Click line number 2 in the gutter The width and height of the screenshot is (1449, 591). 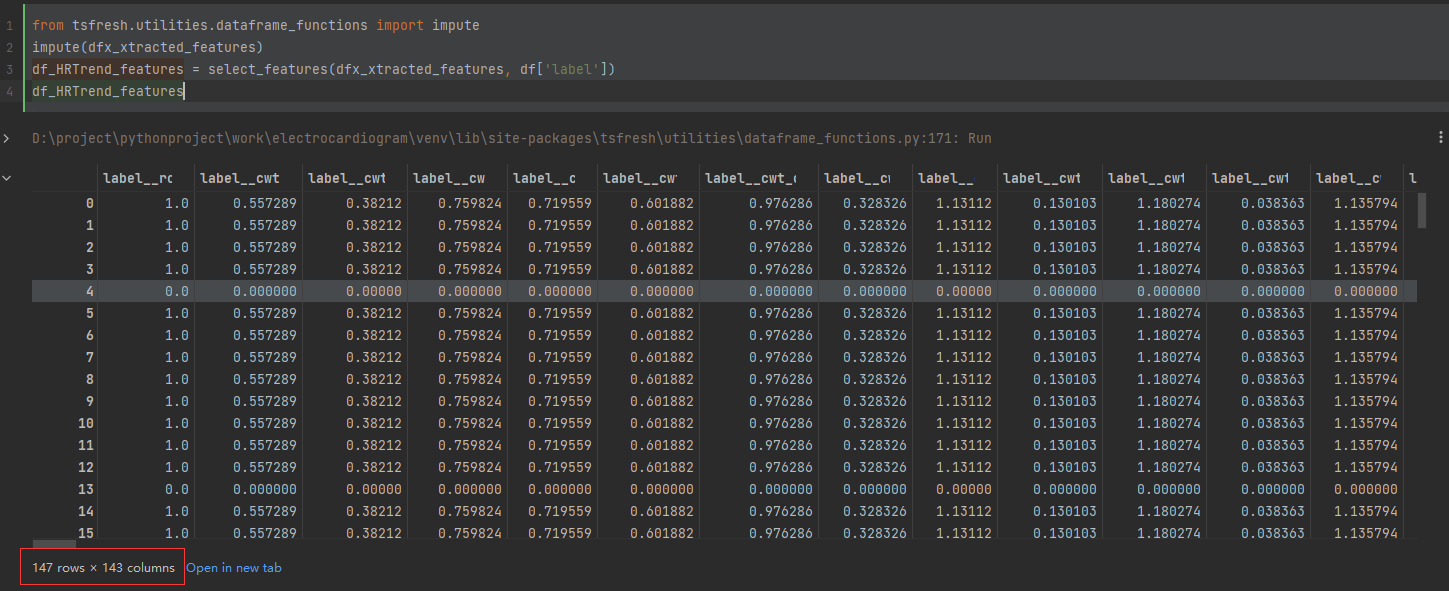9,47
